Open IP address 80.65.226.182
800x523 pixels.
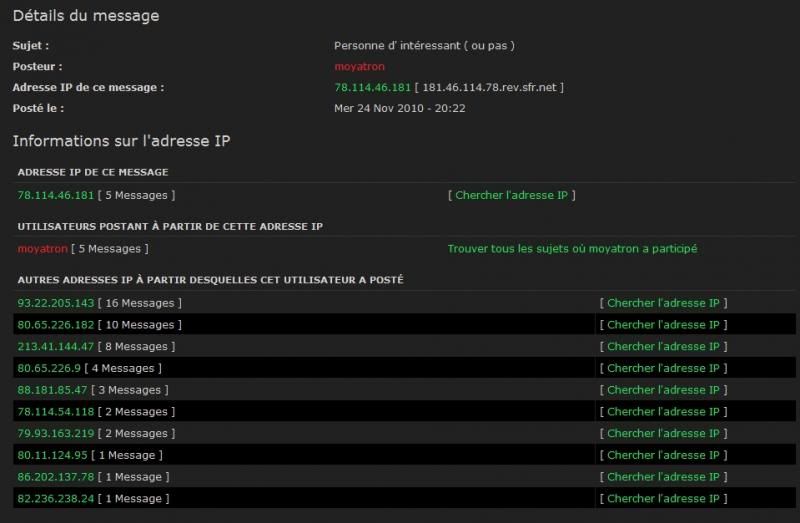tap(56, 325)
